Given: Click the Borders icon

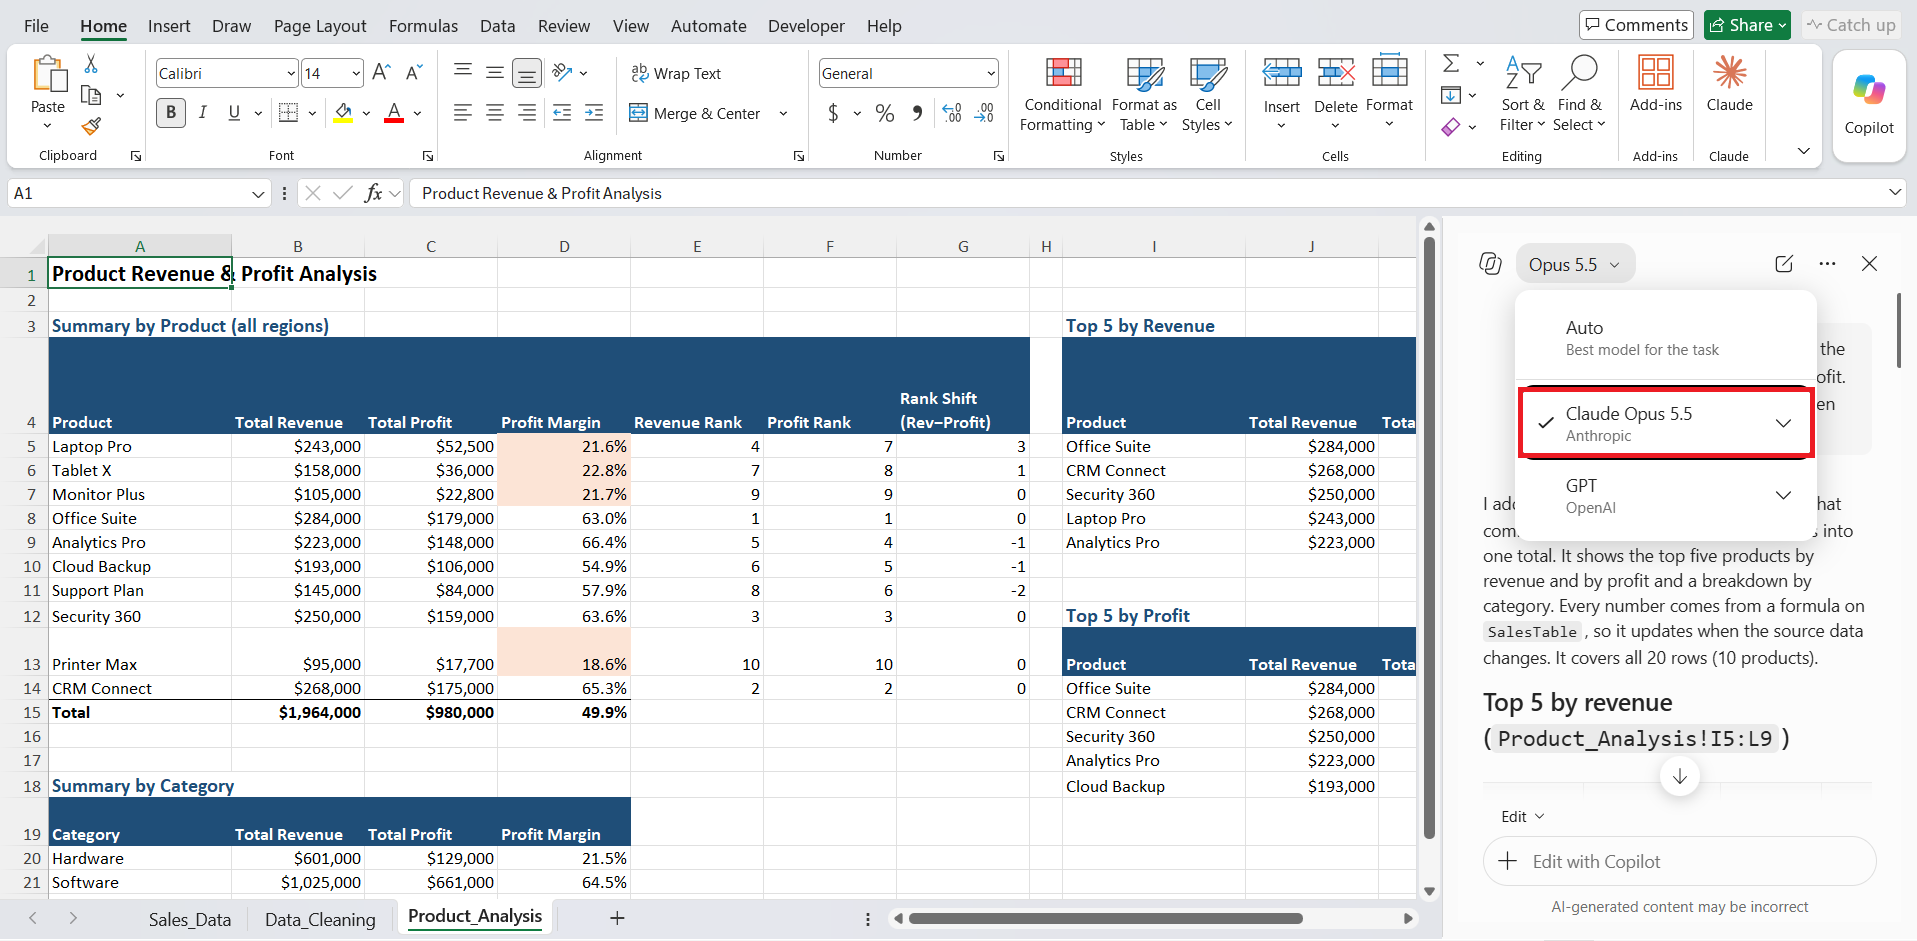Looking at the screenshot, I should click(288, 113).
